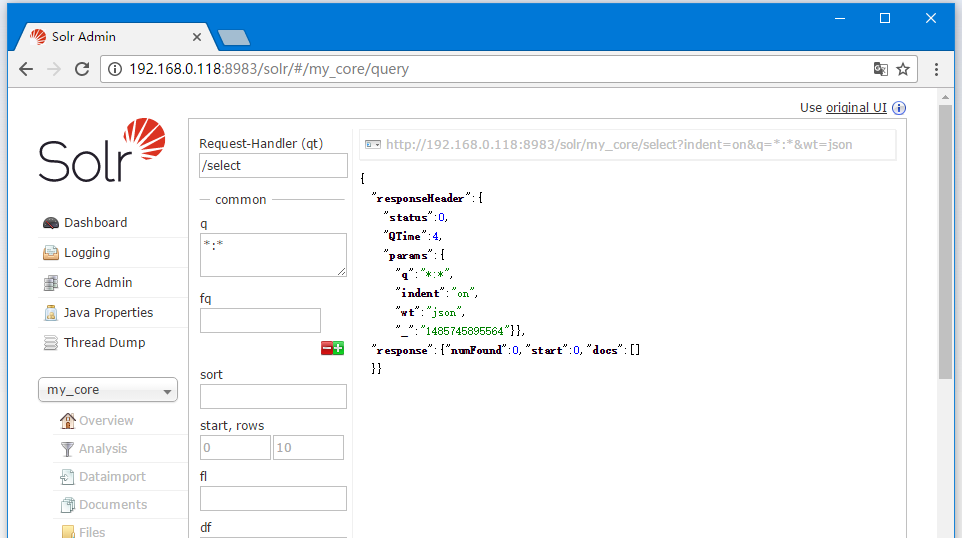Screen dimensions: 962x538
Task: Follow the original UI link
Action: pyautogui.click(x=856, y=108)
